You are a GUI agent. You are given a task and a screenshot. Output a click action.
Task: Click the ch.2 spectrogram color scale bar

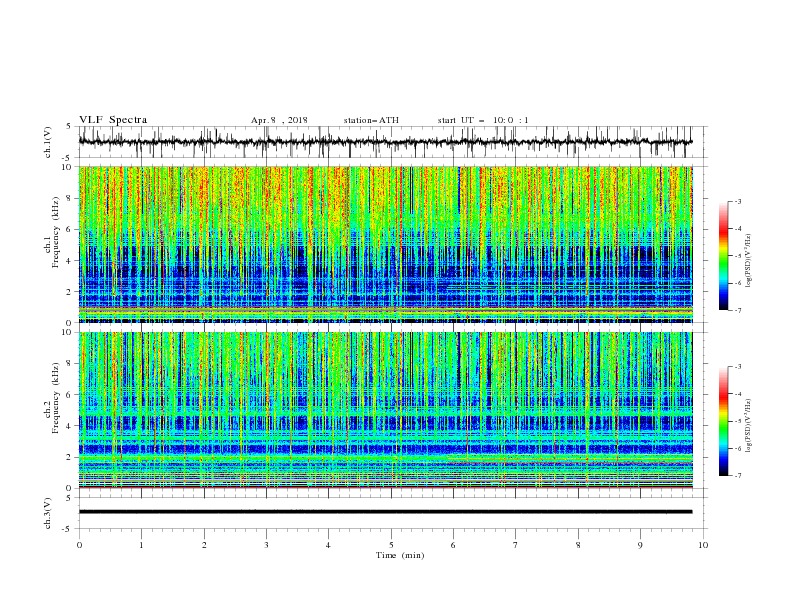click(723, 421)
